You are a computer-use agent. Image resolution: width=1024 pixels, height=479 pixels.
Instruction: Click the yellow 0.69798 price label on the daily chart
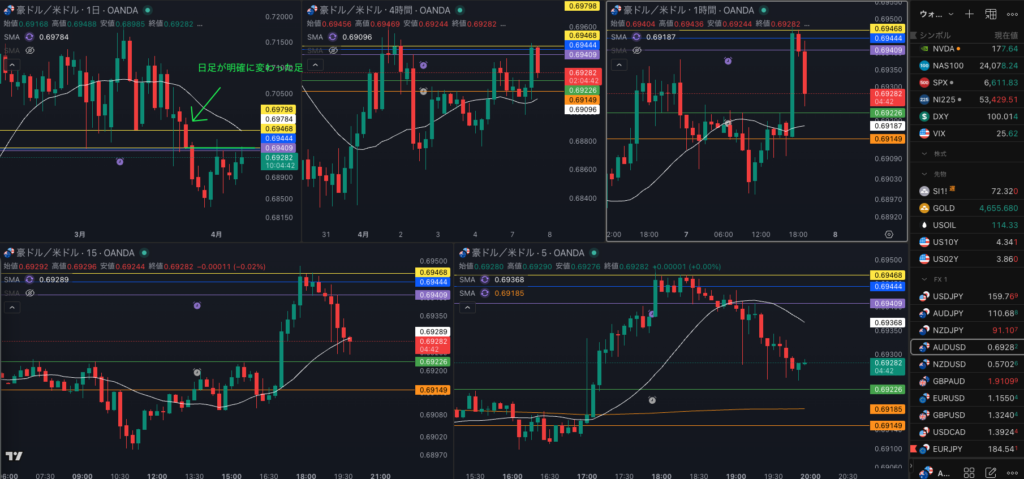tap(279, 109)
